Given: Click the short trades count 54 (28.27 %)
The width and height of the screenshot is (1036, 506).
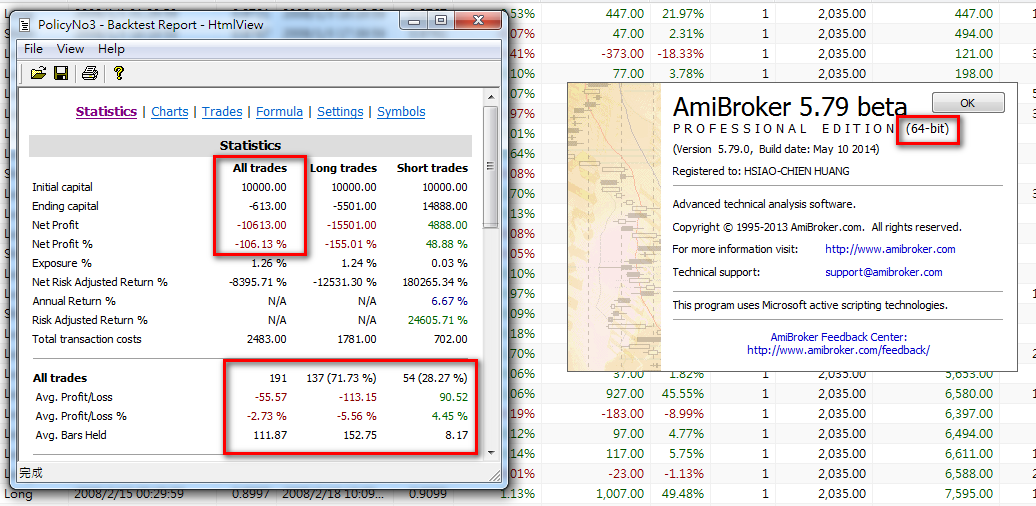Looking at the screenshot, I should (435, 379).
